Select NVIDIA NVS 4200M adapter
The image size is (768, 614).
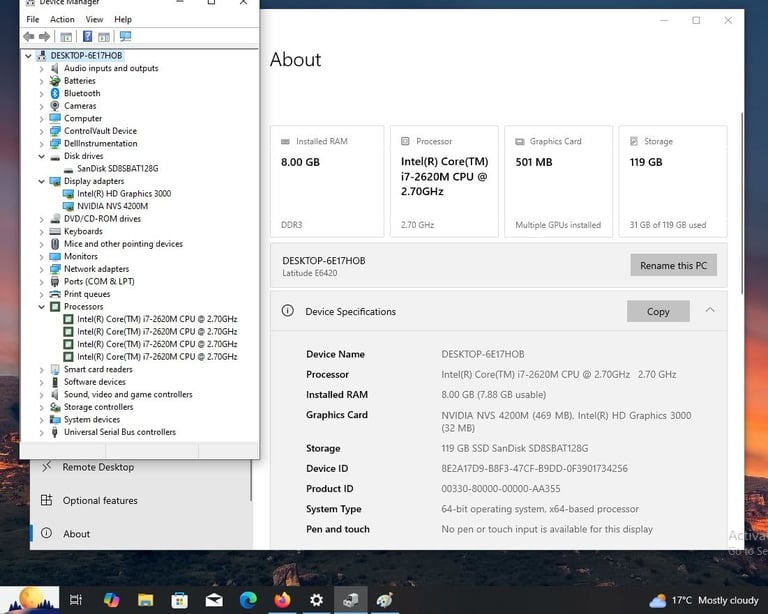point(112,206)
